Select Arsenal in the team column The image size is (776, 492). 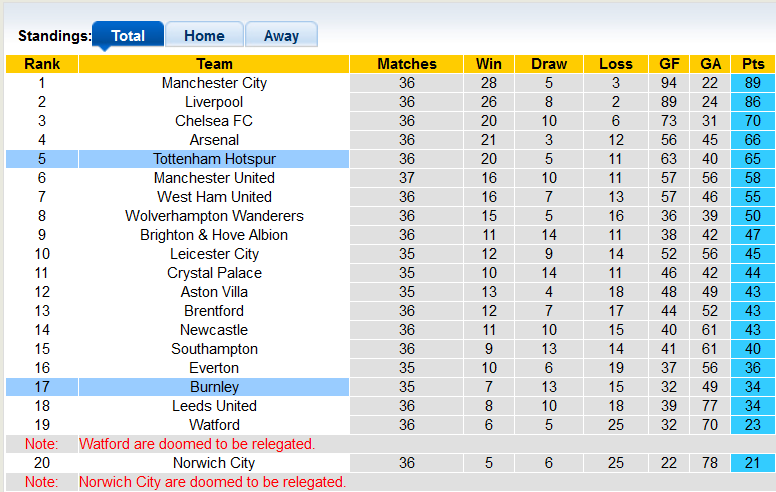pyautogui.click(x=214, y=140)
